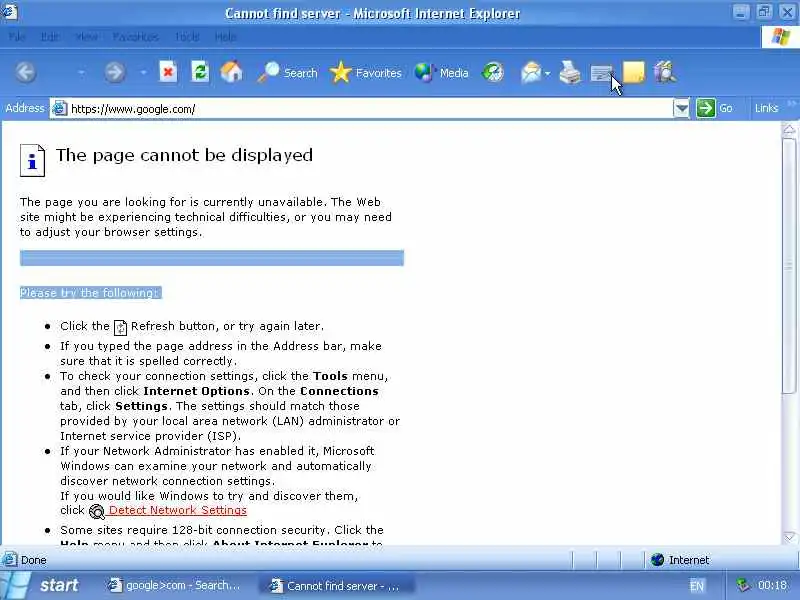Click the Mail envelope icon

coord(531,72)
